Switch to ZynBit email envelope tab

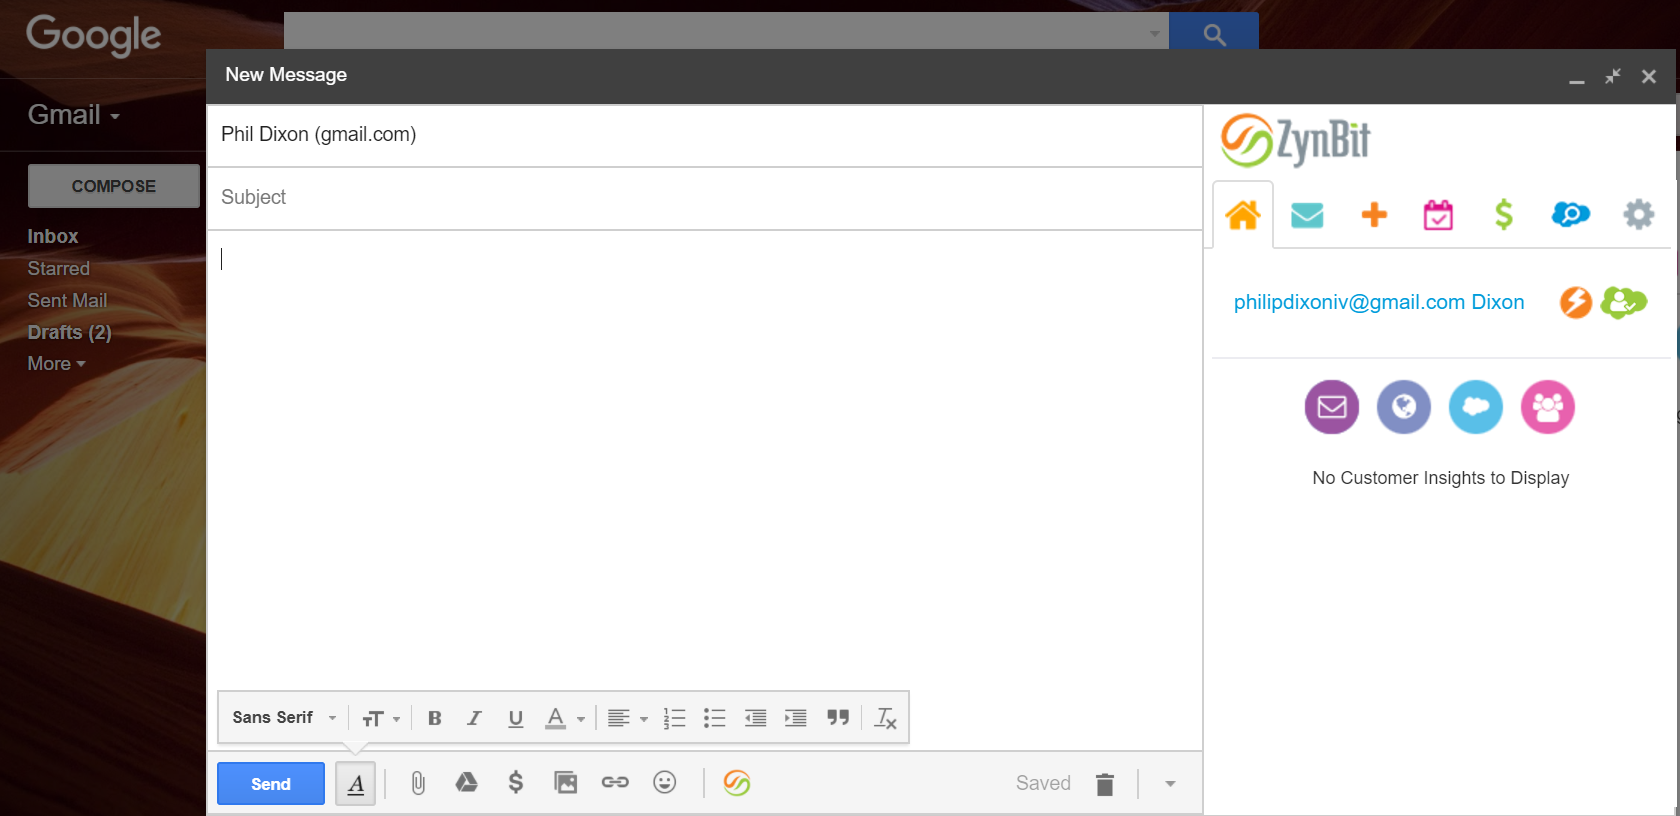click(1307, 215)
